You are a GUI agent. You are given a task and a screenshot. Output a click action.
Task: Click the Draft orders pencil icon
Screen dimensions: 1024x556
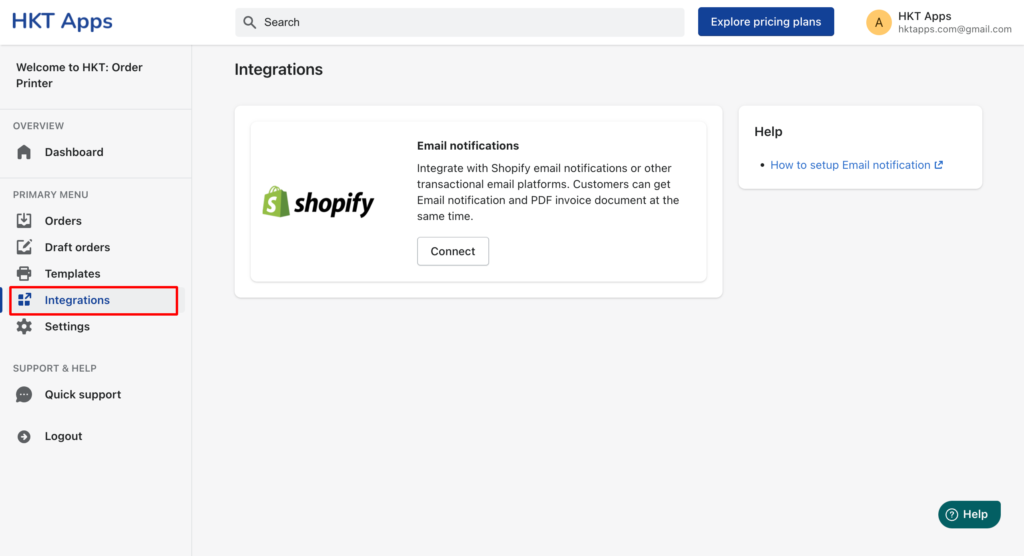(24, 247)
